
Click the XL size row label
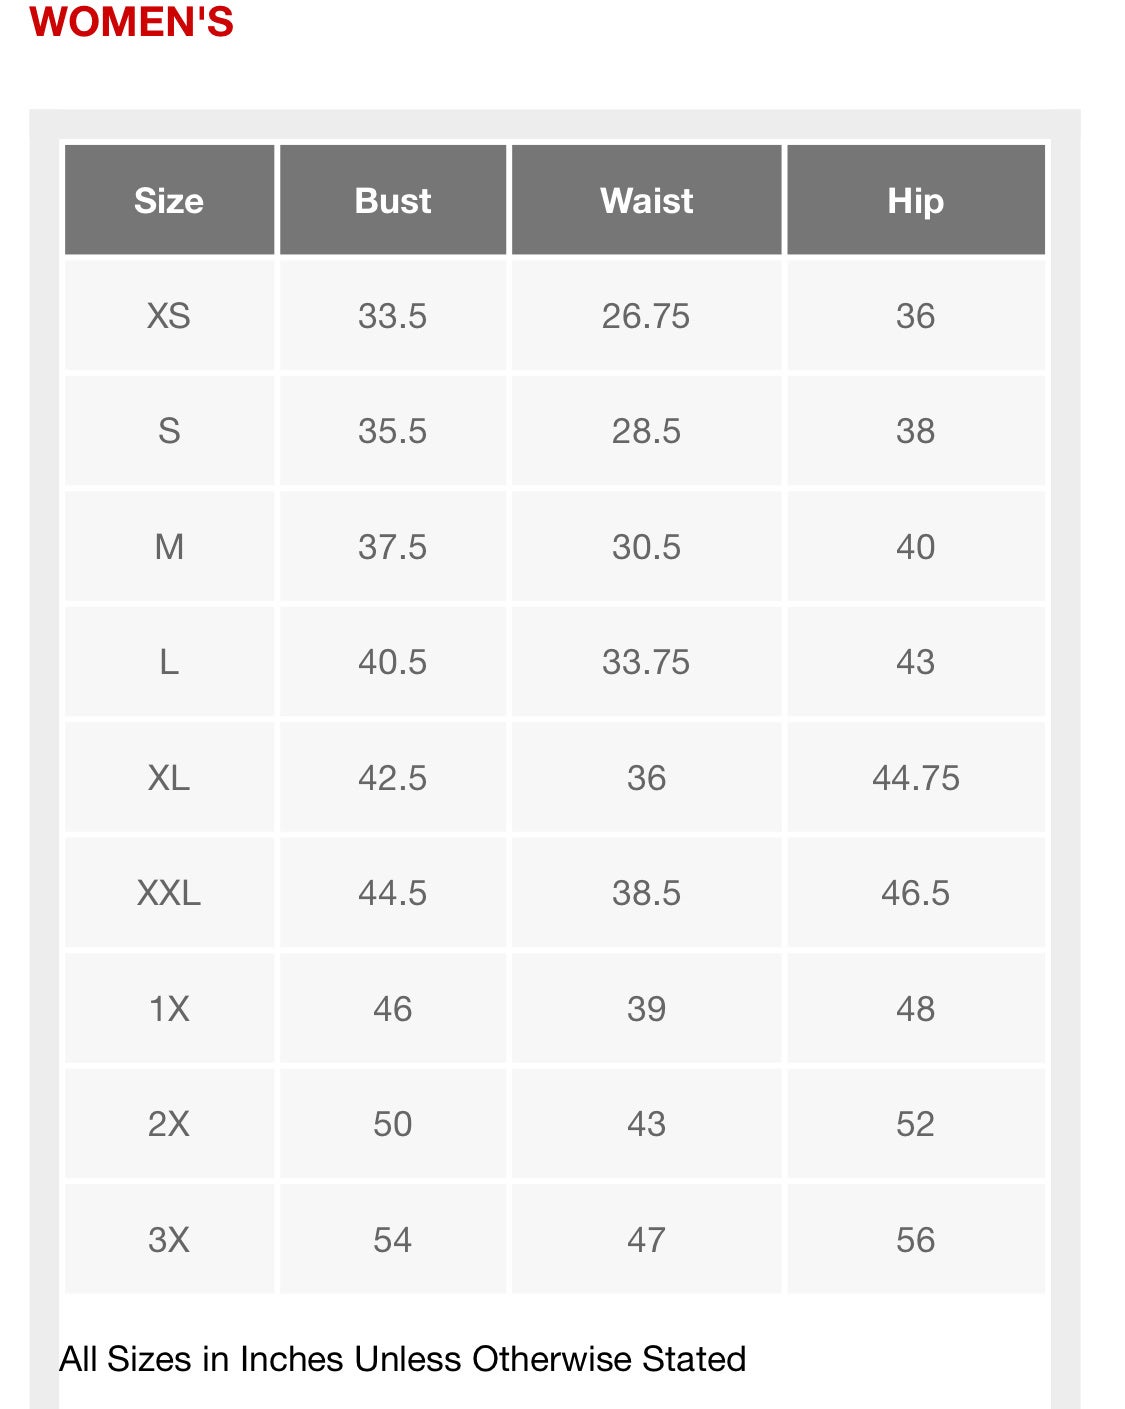click(x=169, y=778)
